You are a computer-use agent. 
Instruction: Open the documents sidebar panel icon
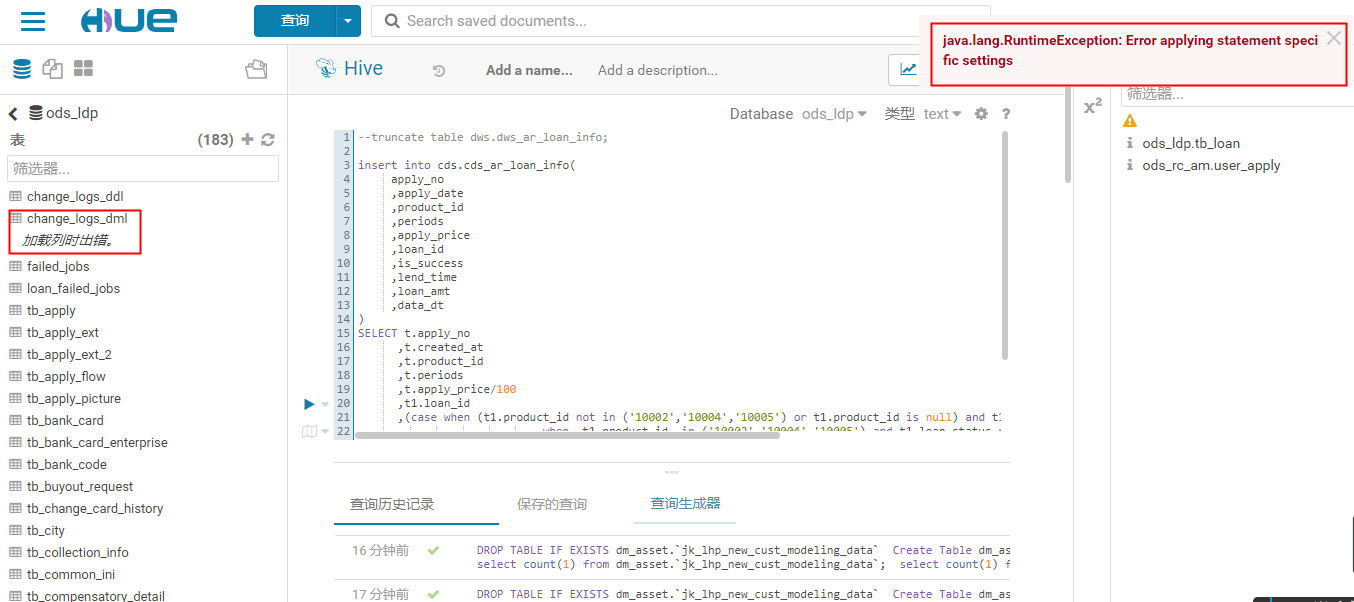coord(53,69)
